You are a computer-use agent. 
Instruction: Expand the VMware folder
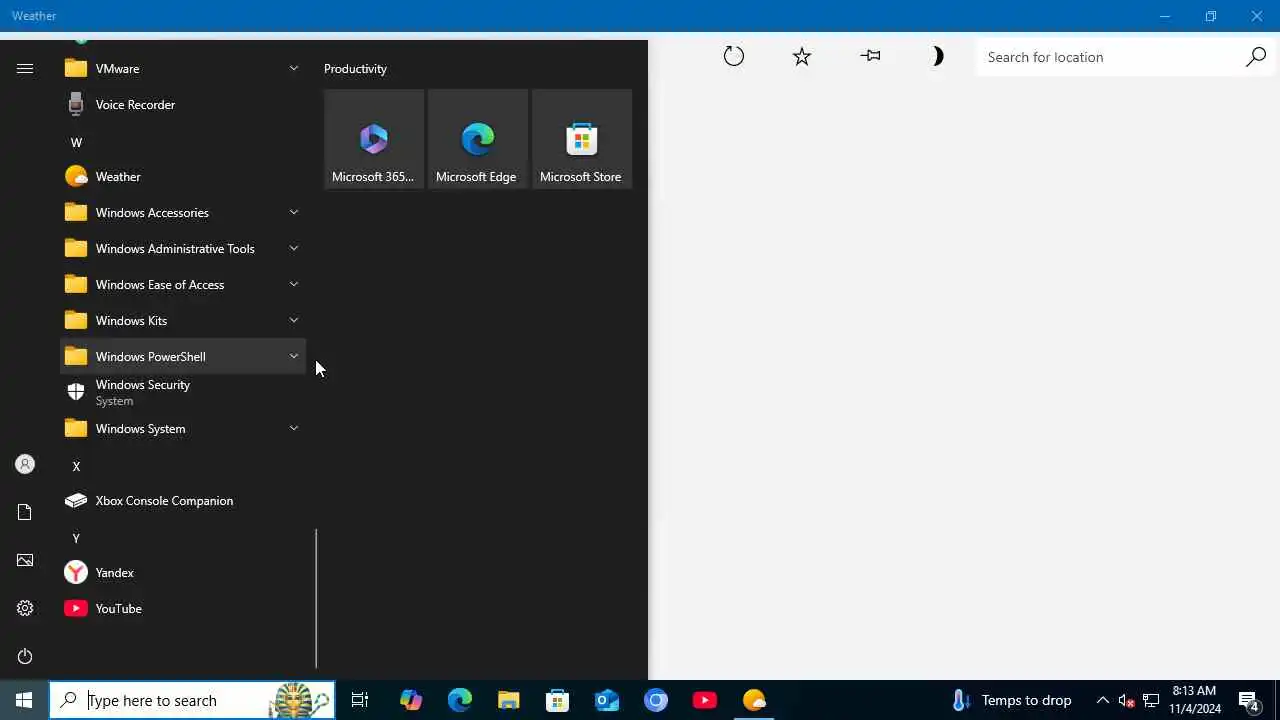(183, 68)
